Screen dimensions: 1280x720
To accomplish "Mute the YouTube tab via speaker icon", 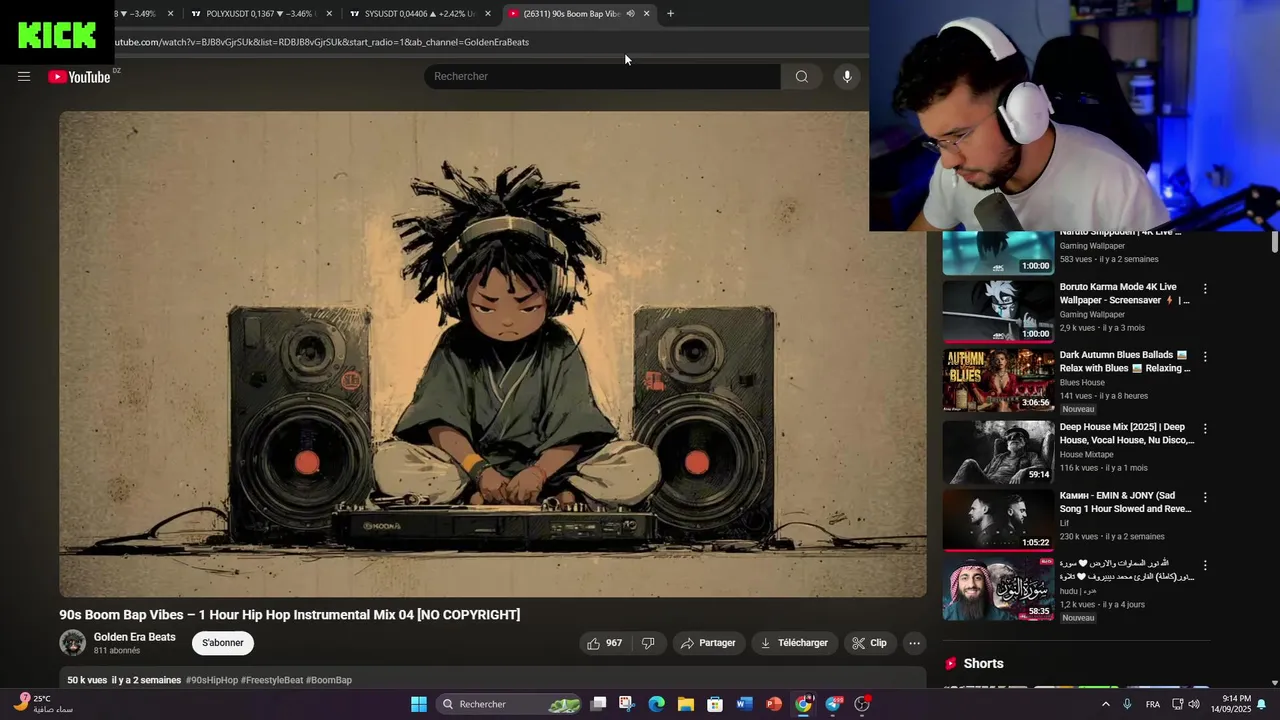I will tap(630, 14).
